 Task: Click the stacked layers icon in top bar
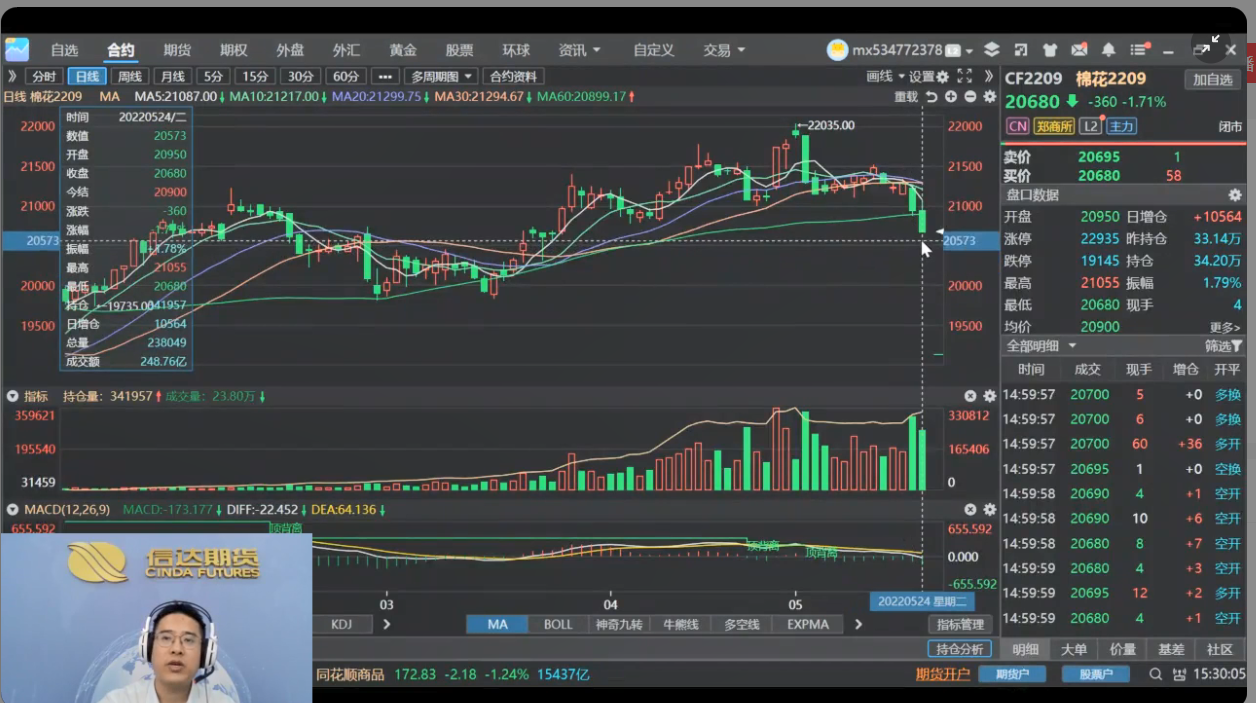tap(991, 50)
